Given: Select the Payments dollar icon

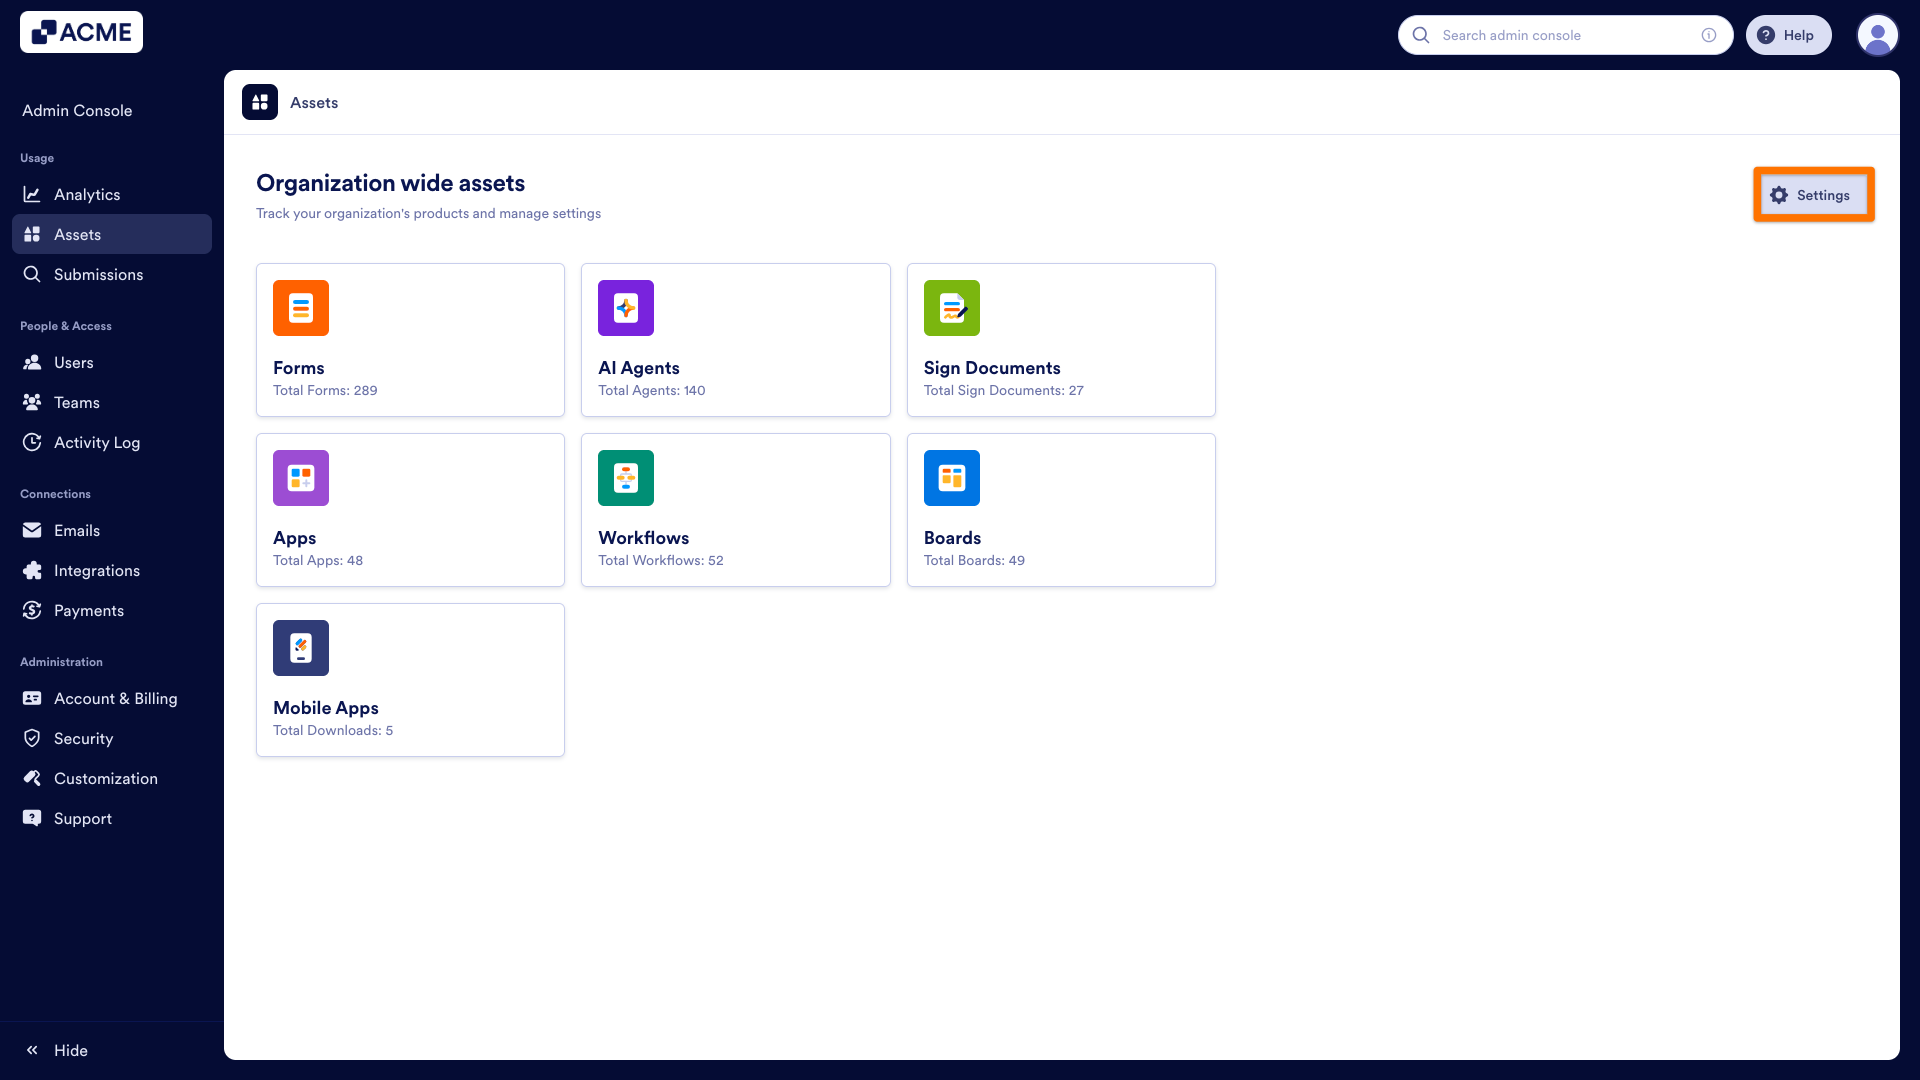Looking at the screenshot, I should pyautogui.click(x=33, y=610).
